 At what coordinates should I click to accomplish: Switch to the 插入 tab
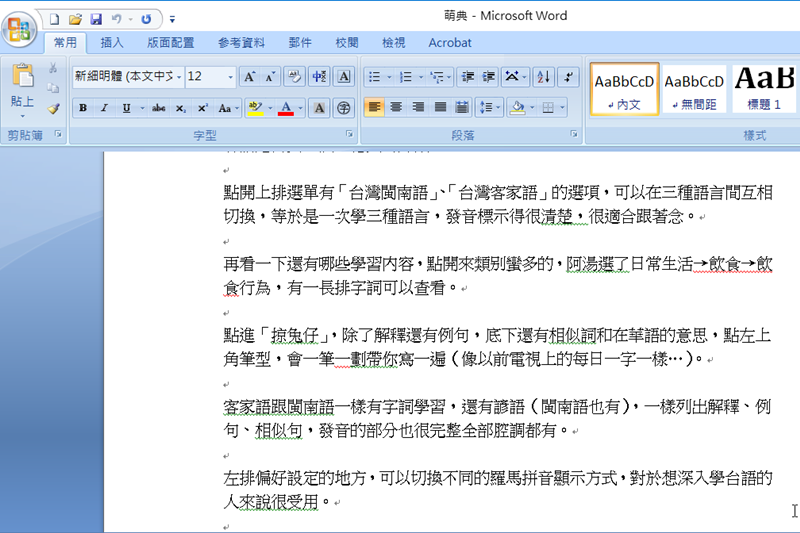click(x=112, y=43)
